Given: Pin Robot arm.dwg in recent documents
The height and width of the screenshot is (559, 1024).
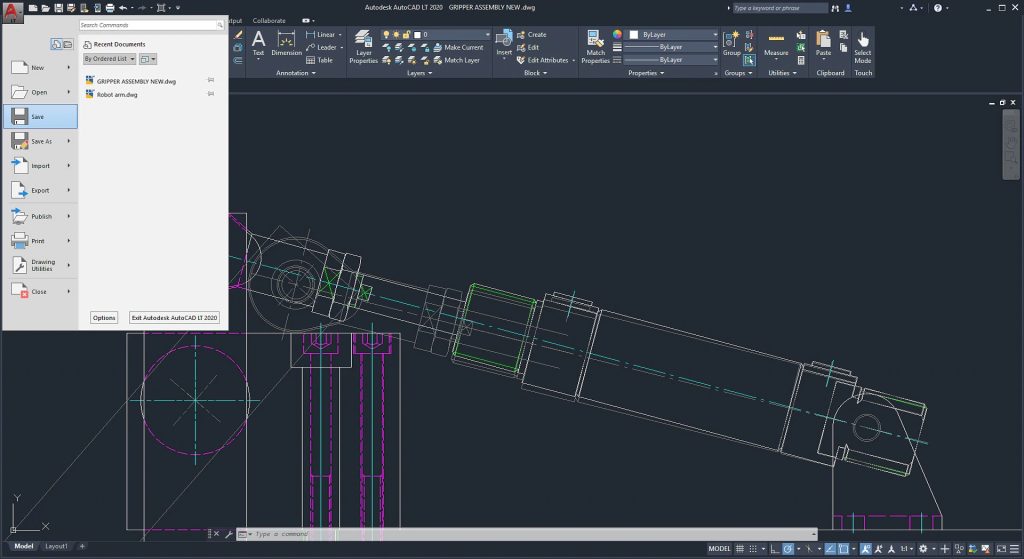Looking at the screenshot, I should pos(211,94).
